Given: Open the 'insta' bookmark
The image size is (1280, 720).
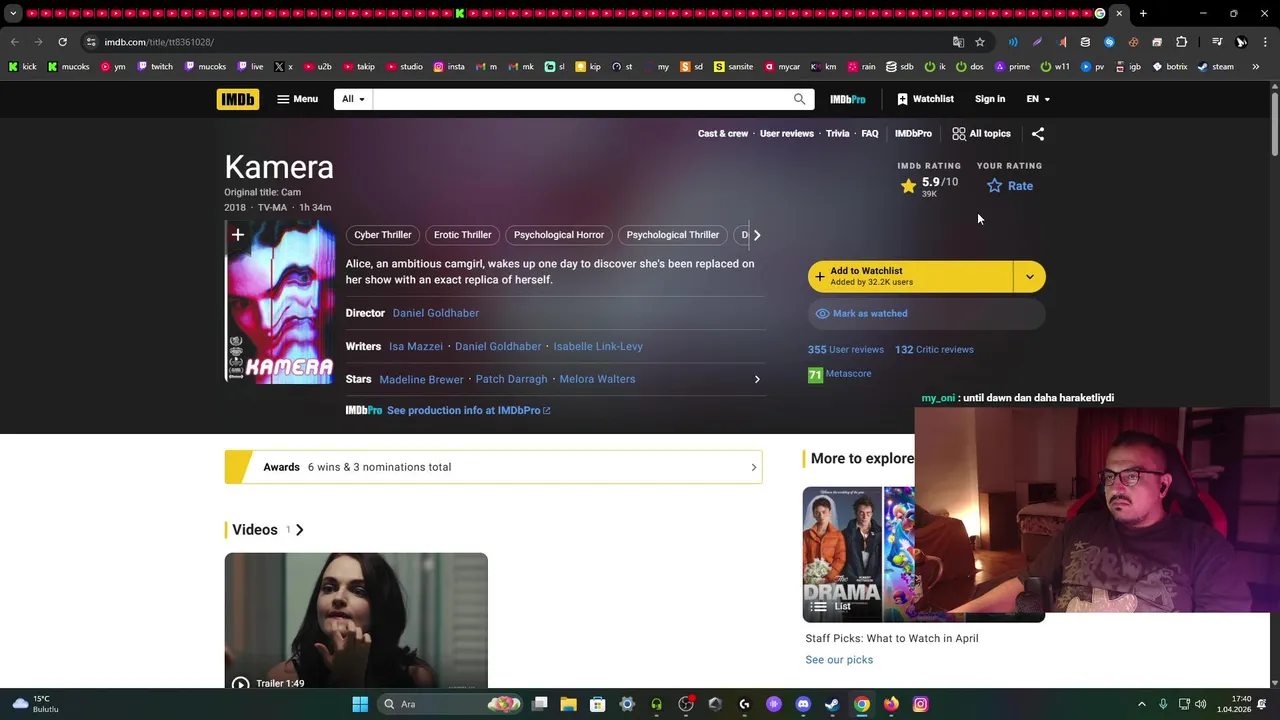Looking at the screenshot, I should click(449, 67).
